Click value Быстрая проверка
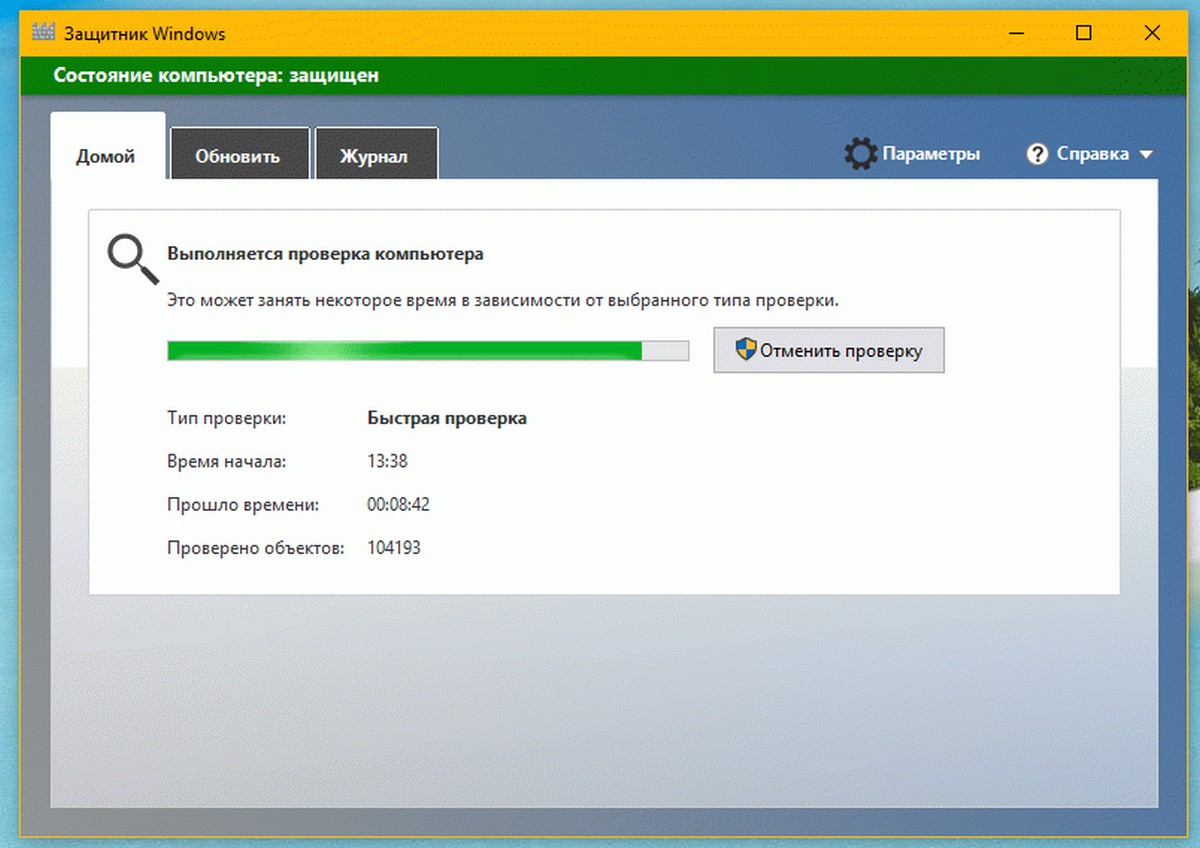This screenshot has height=848, width=1200. 447,418
